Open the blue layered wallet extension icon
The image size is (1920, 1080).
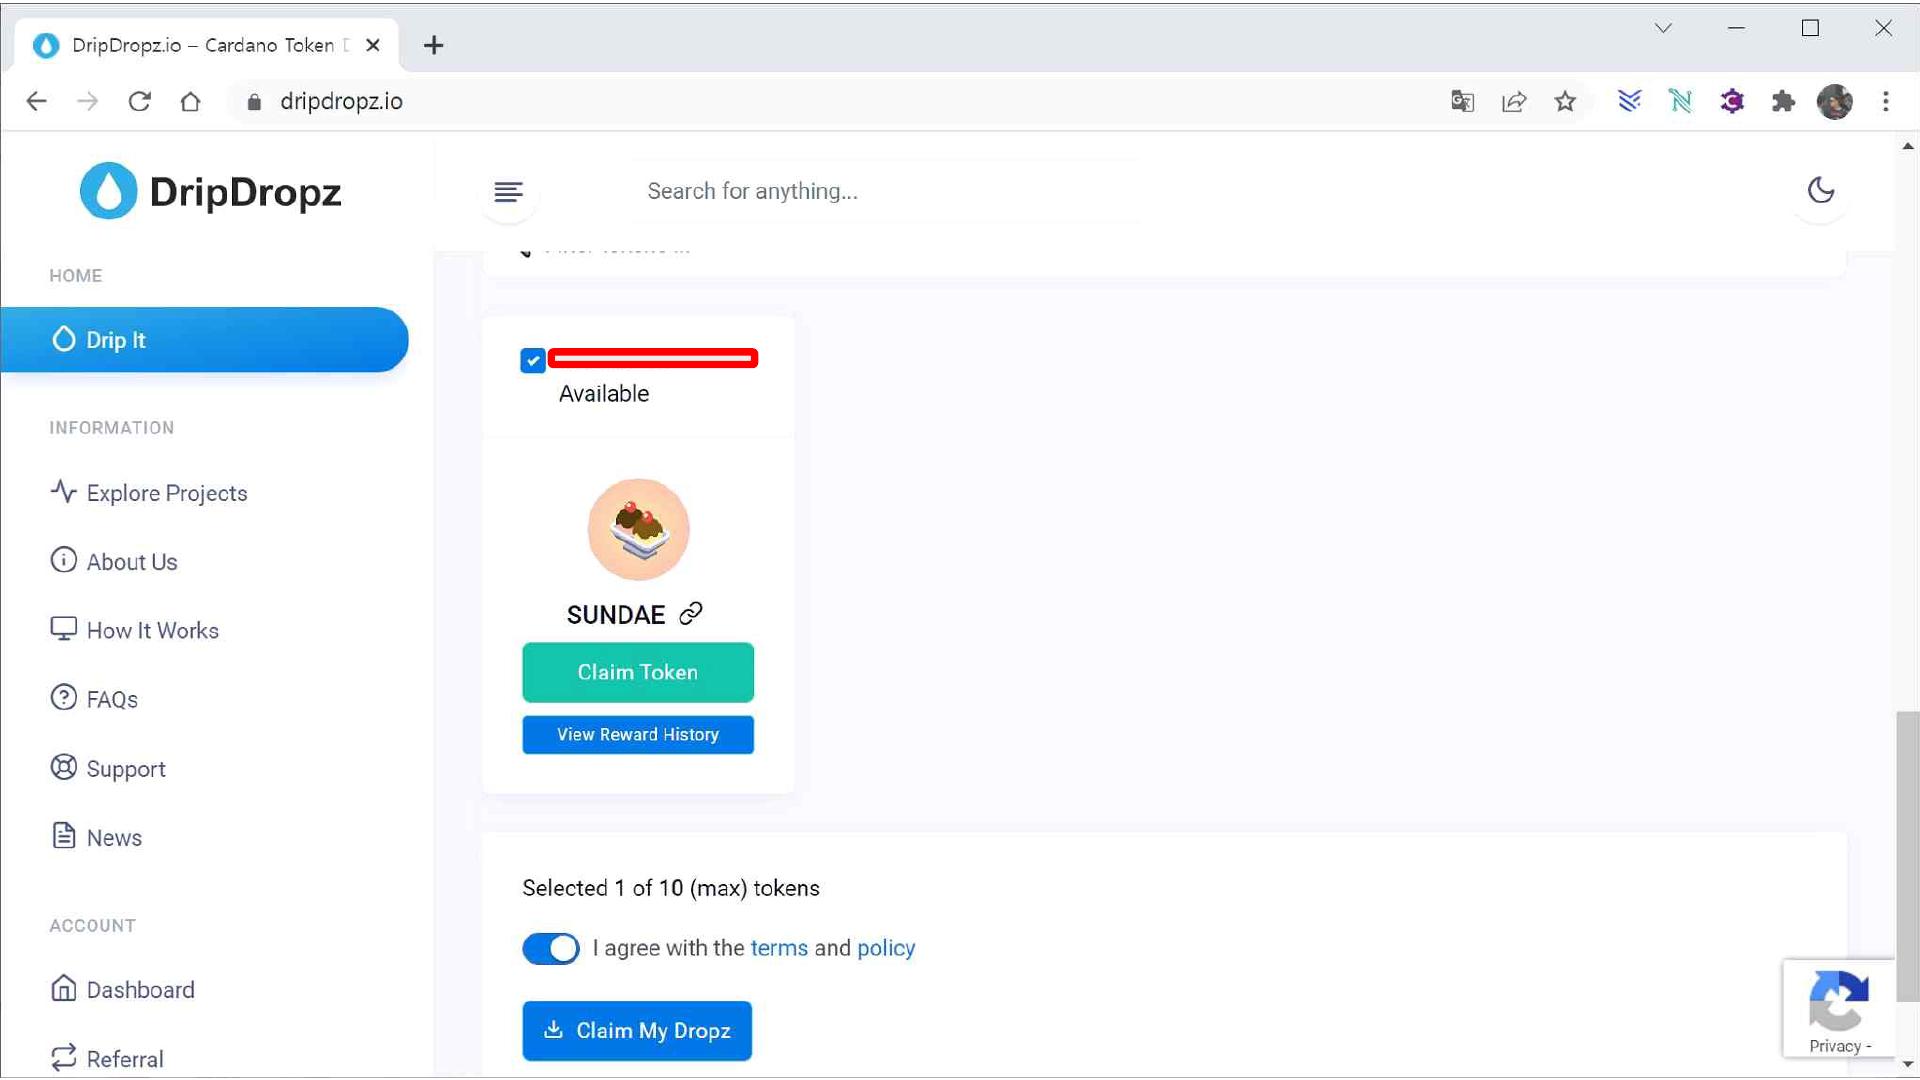tap(1629, 101)
